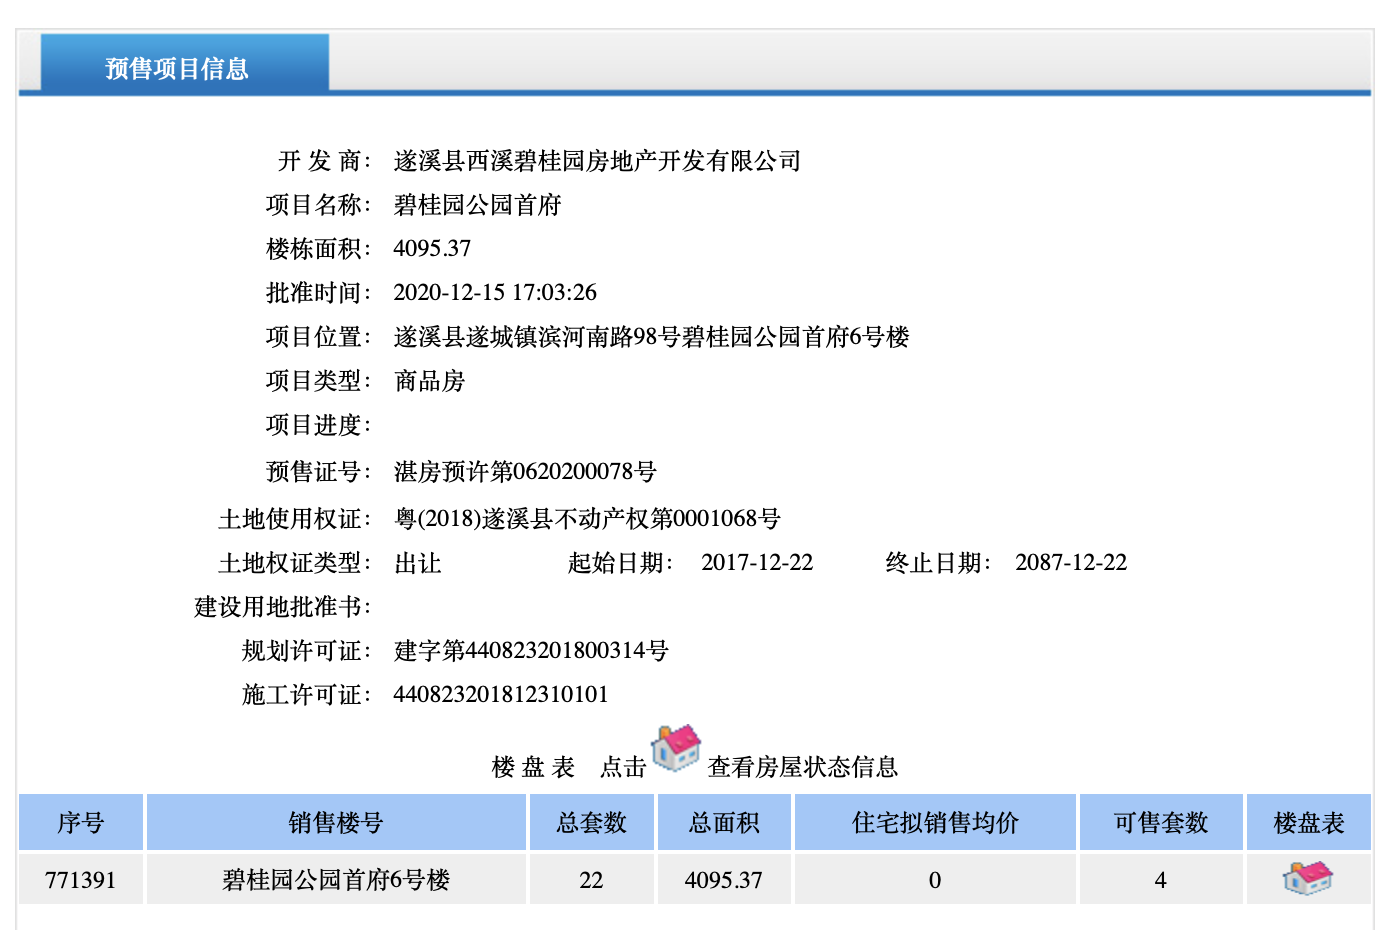Click the total units cell showing 22
Screen dimensions: 1396x930
click(592, 879)
